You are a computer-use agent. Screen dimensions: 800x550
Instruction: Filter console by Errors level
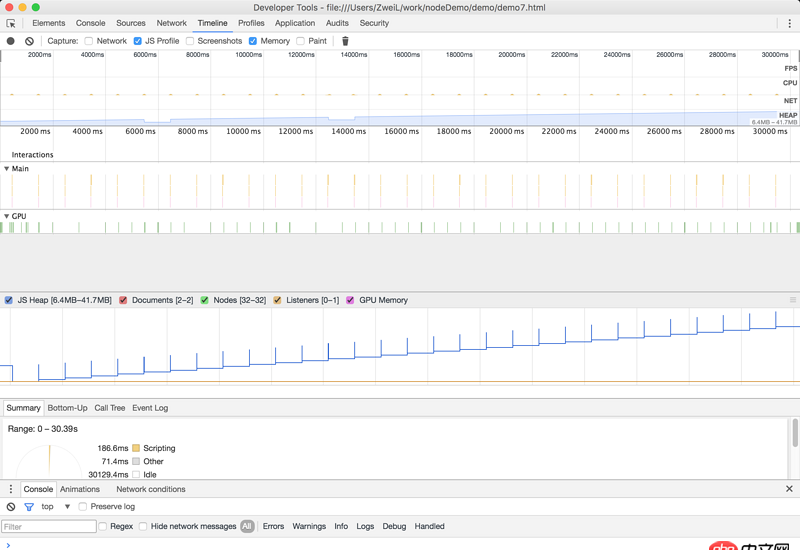pyautogui.click(x=273, y=526)
